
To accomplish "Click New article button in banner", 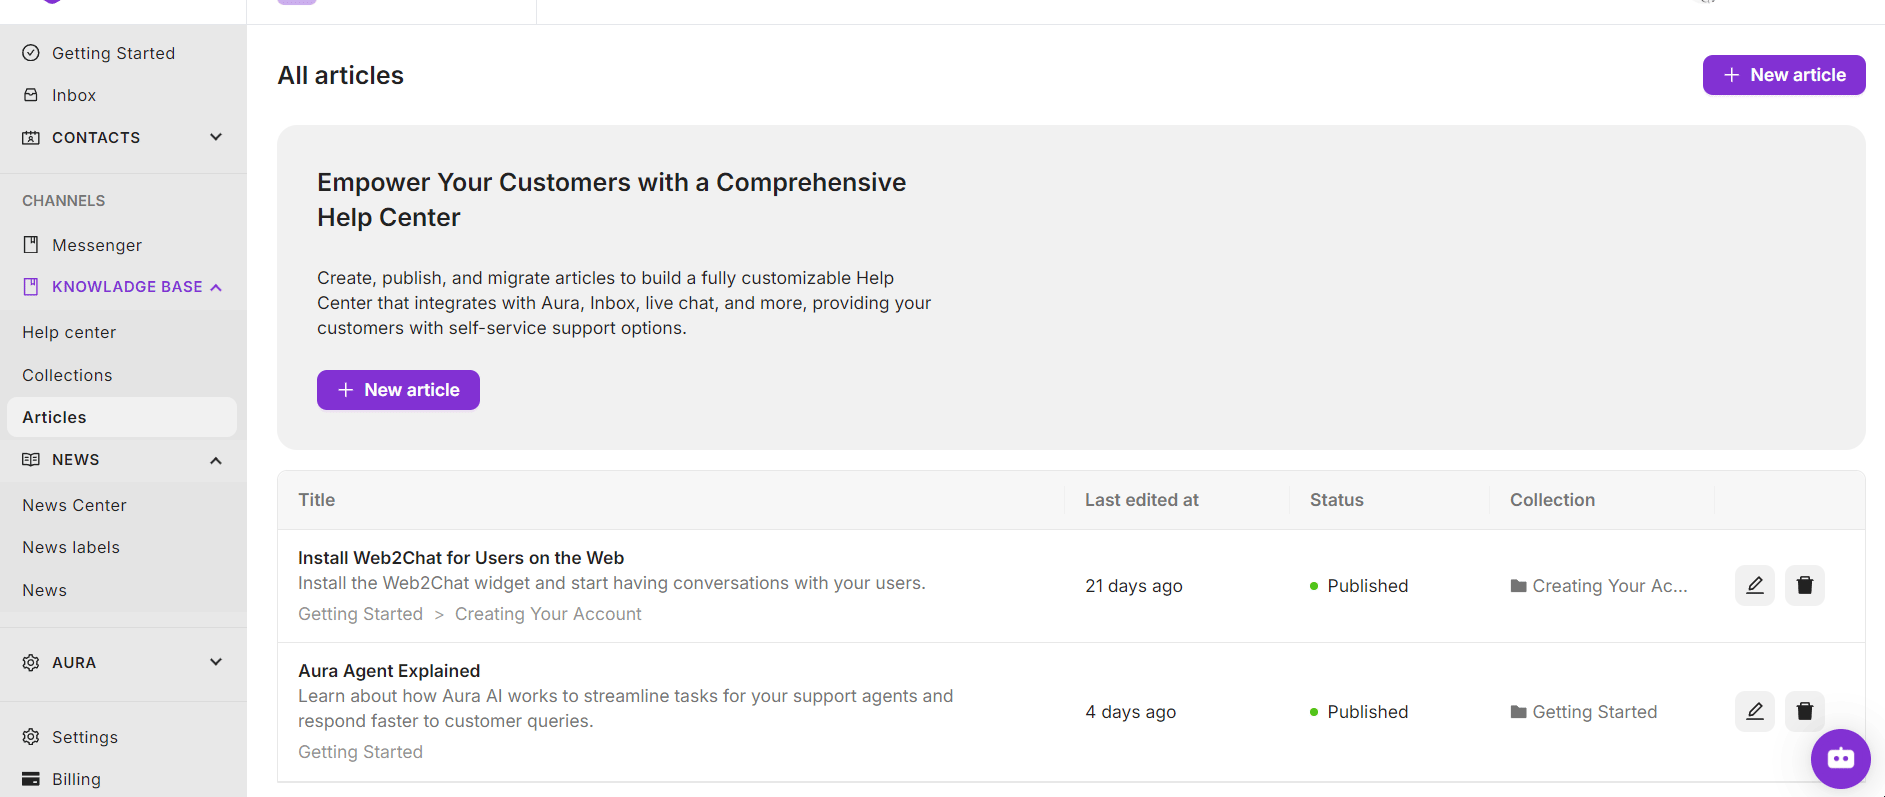I will pos(398,390).
